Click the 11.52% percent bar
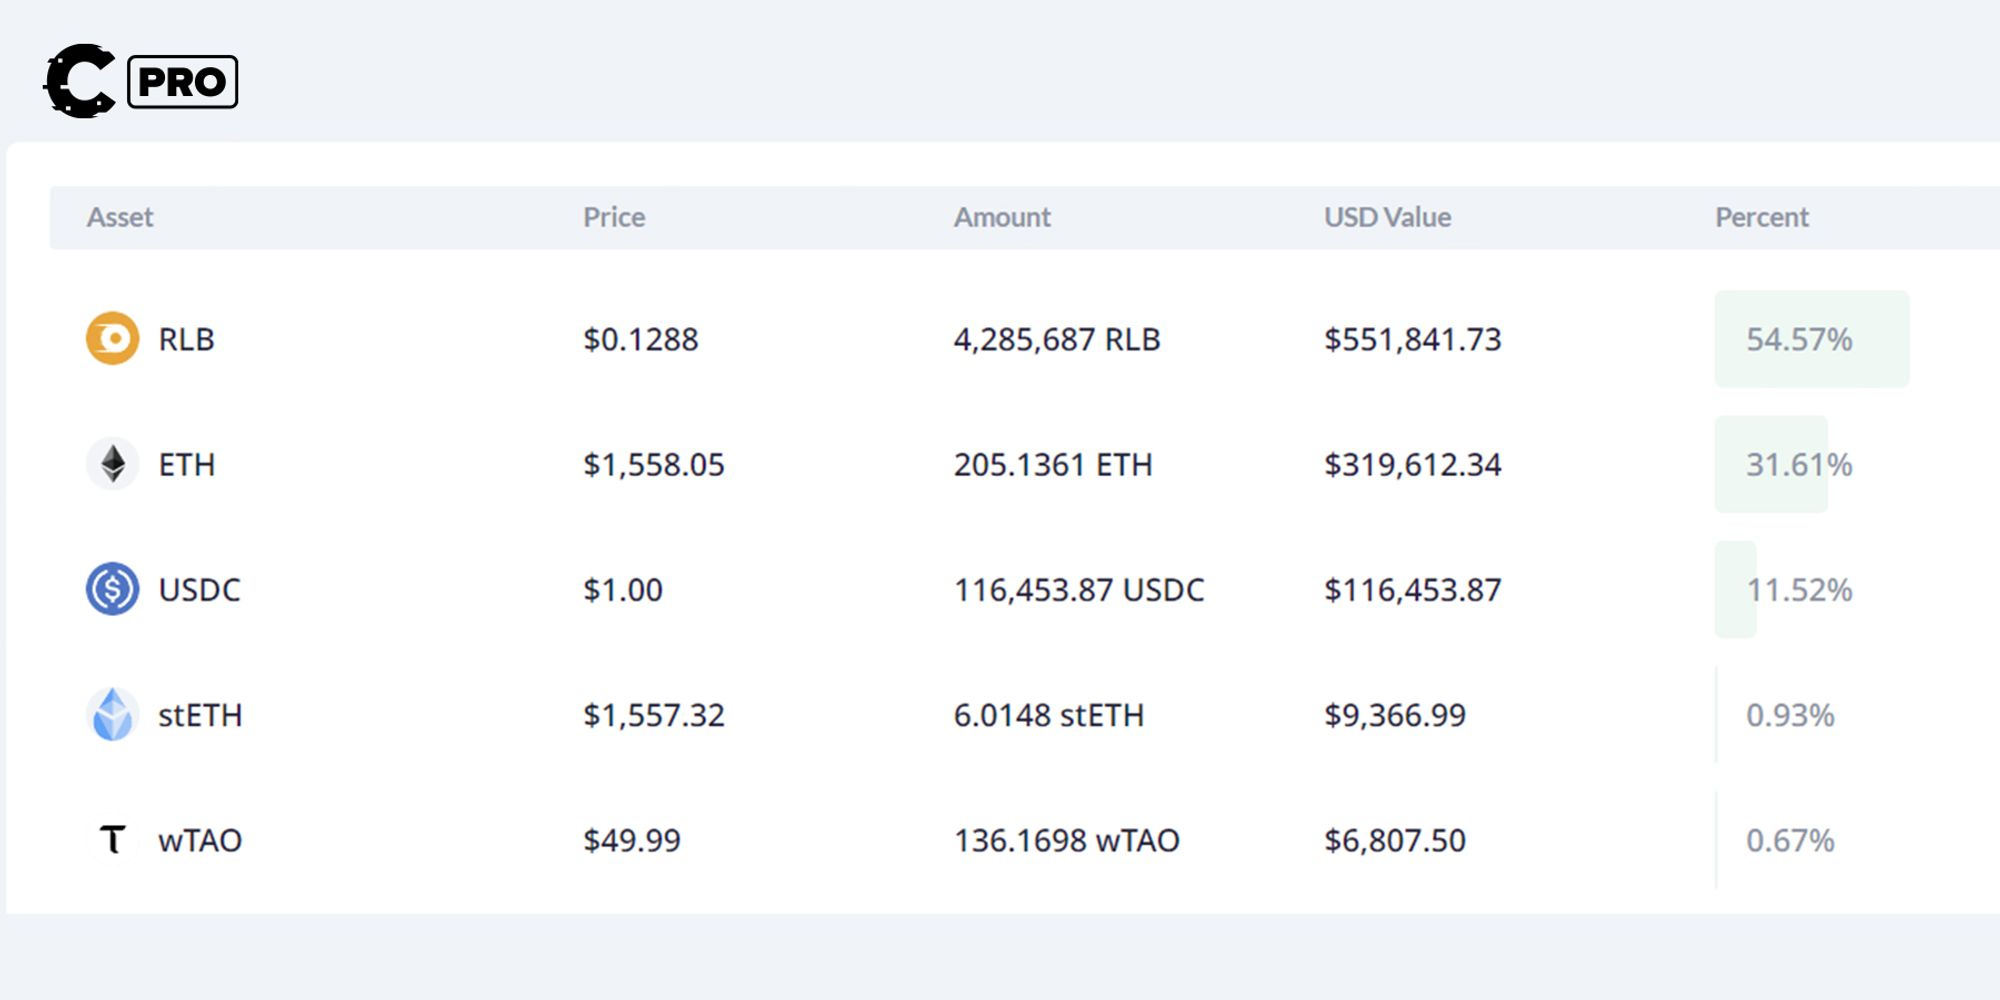 (x=1736, y=589)
